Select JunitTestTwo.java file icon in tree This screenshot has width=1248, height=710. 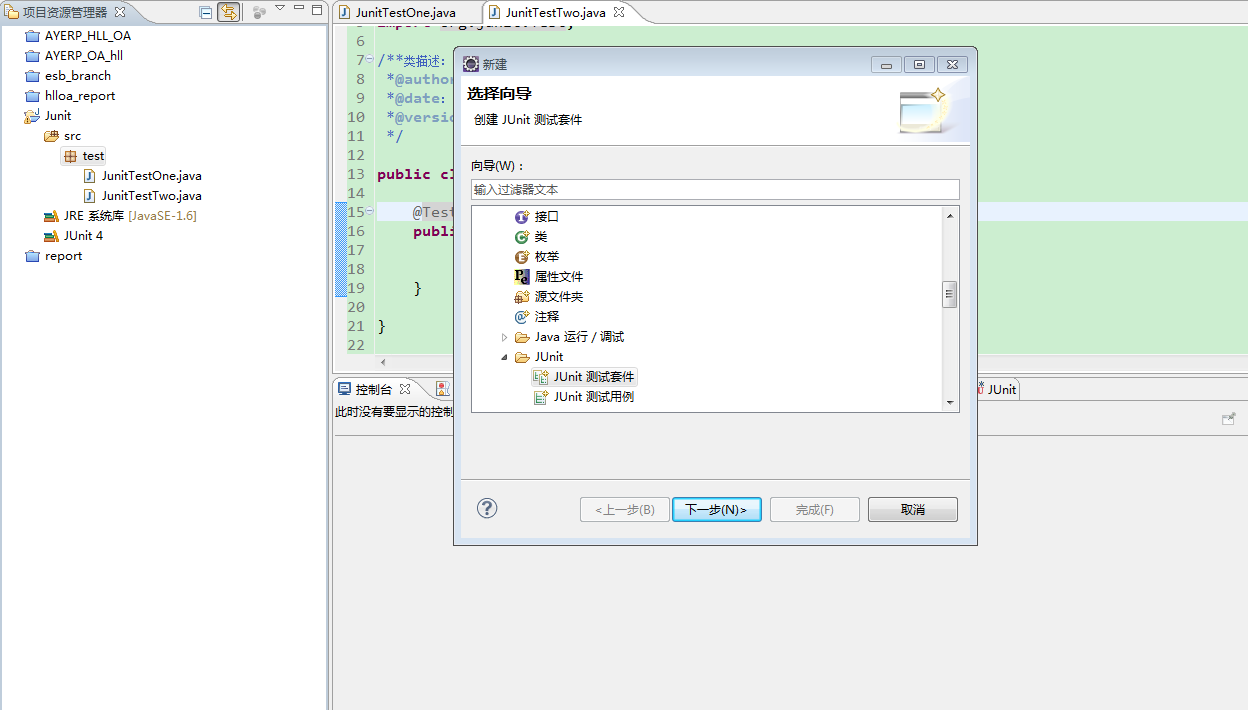90,196
